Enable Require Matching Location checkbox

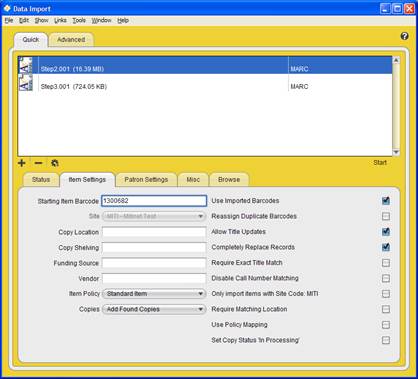point(386,309)
